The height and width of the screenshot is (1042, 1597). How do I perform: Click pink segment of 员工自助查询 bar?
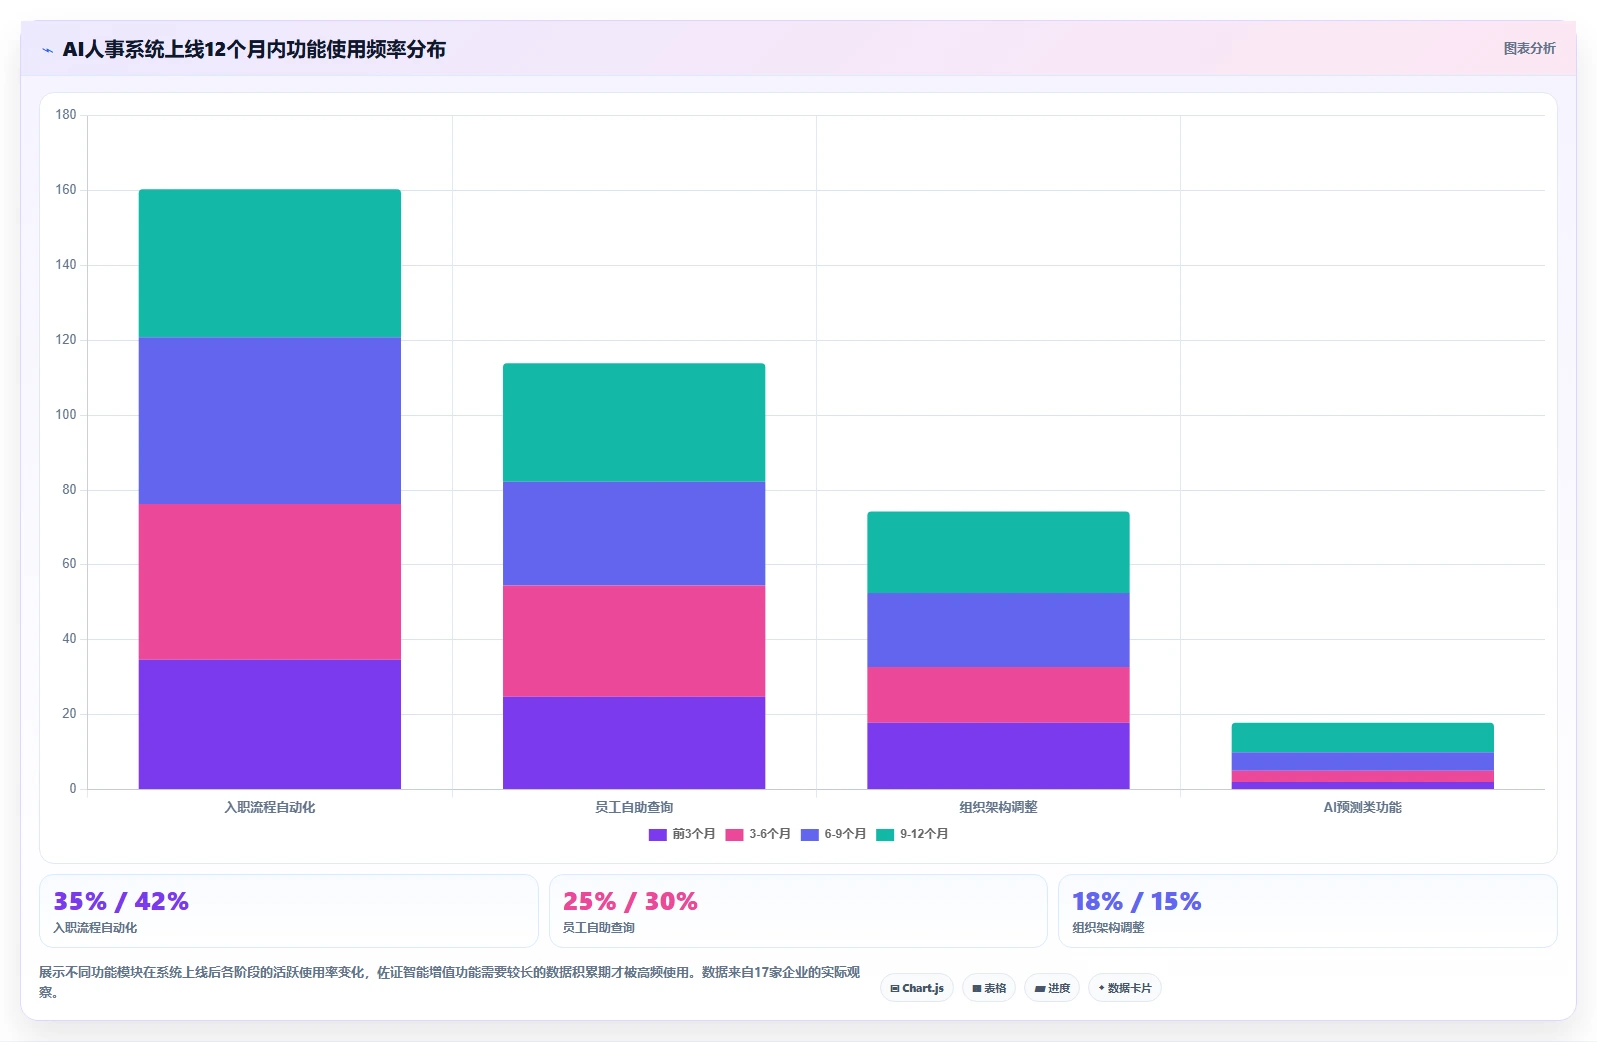point(634,641)
